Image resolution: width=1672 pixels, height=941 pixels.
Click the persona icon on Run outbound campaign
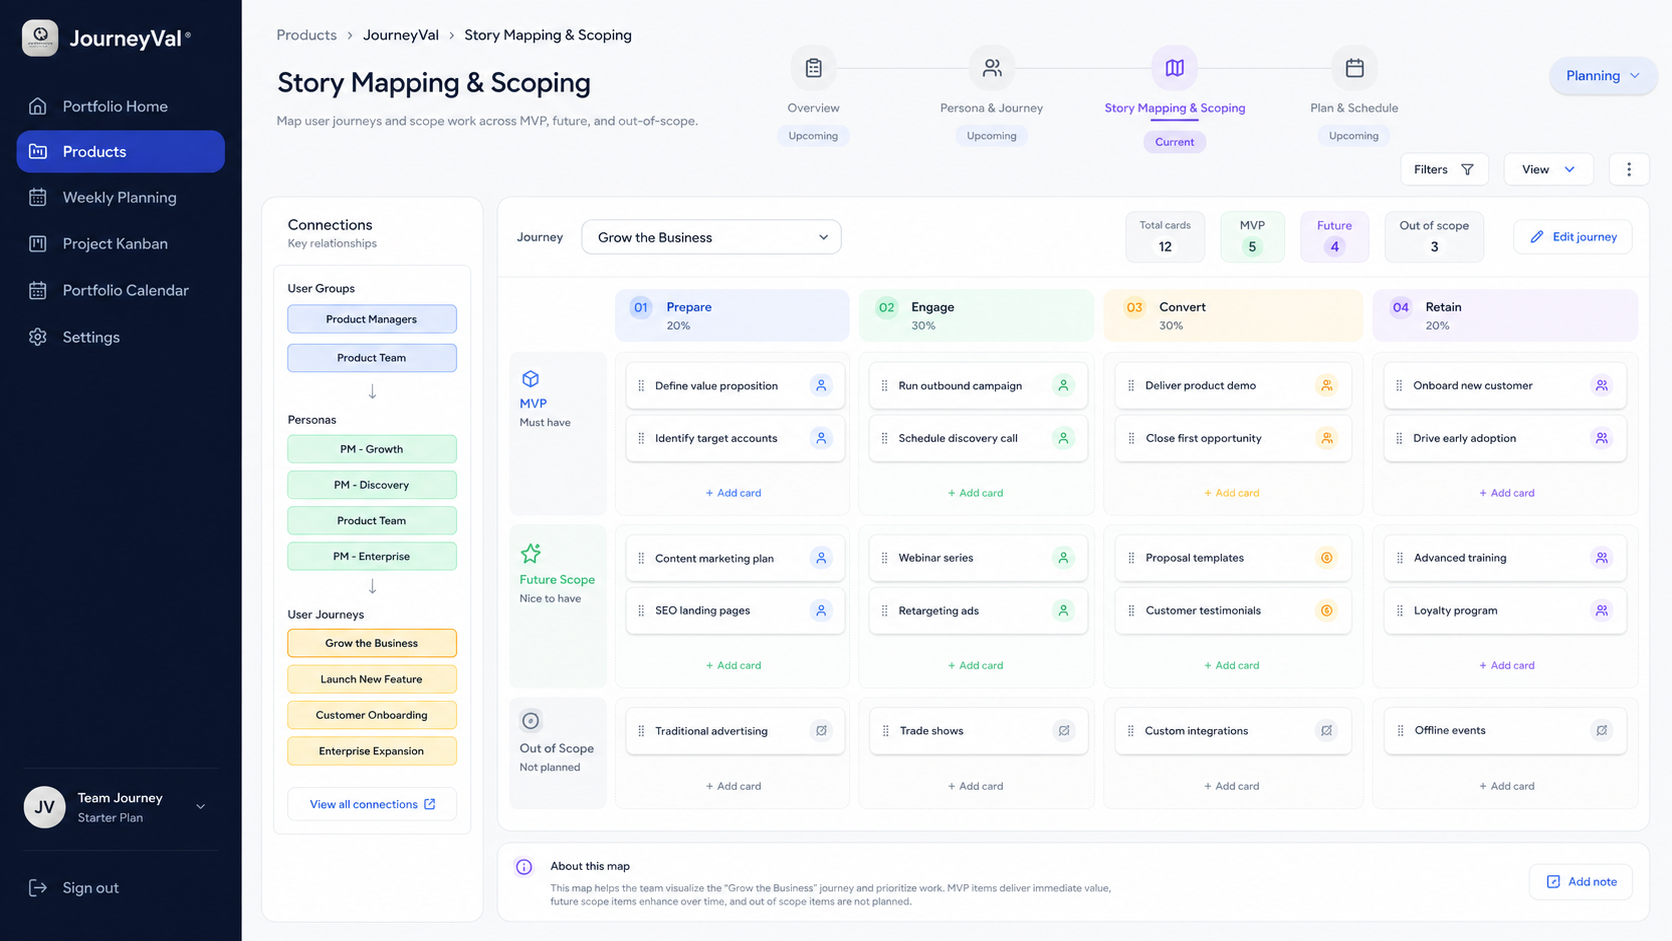1063,385
